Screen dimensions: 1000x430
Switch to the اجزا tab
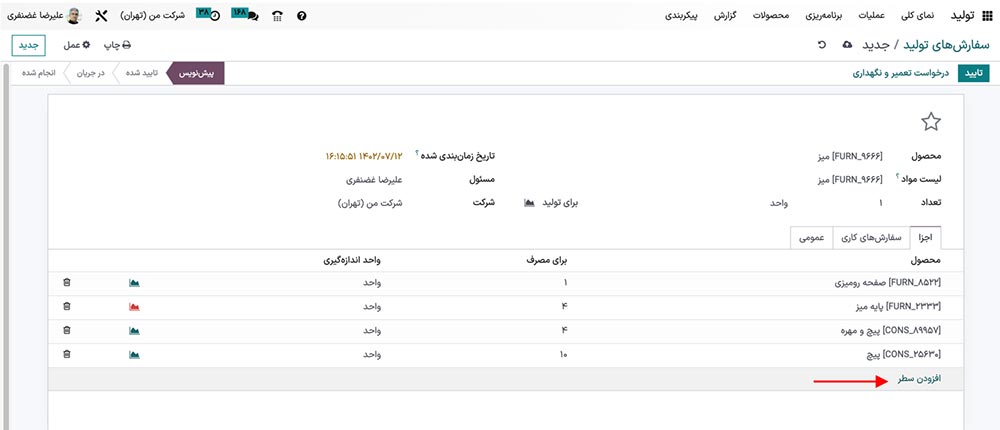point(925,237)
